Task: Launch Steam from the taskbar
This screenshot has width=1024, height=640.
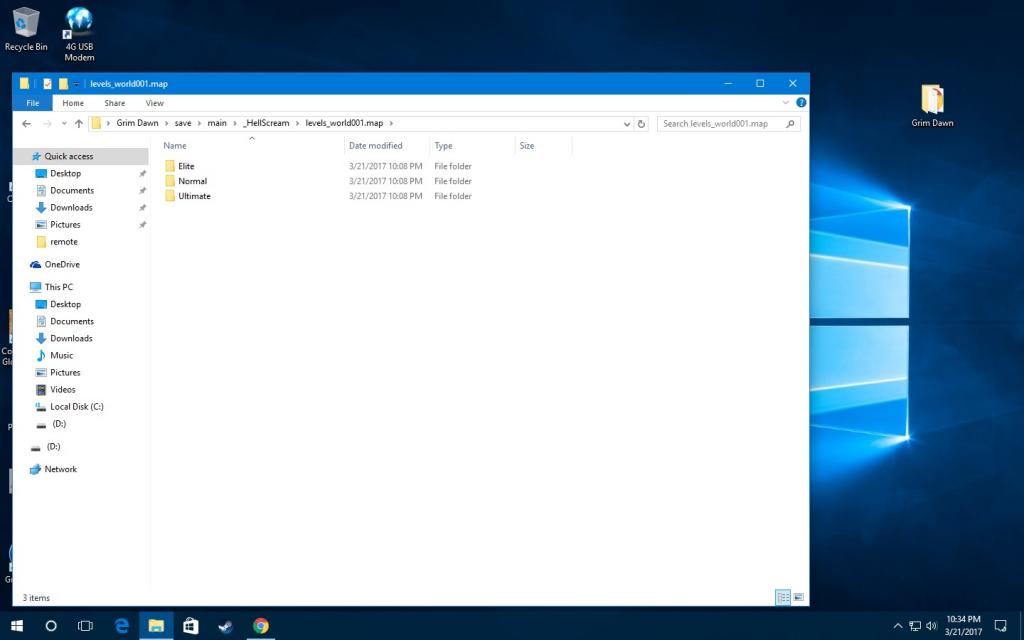Action: click(225, 626)
